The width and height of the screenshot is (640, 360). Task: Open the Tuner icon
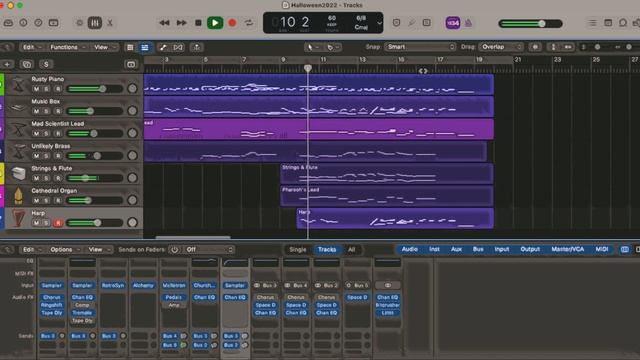pyautogui.click(x=411, y=23)
